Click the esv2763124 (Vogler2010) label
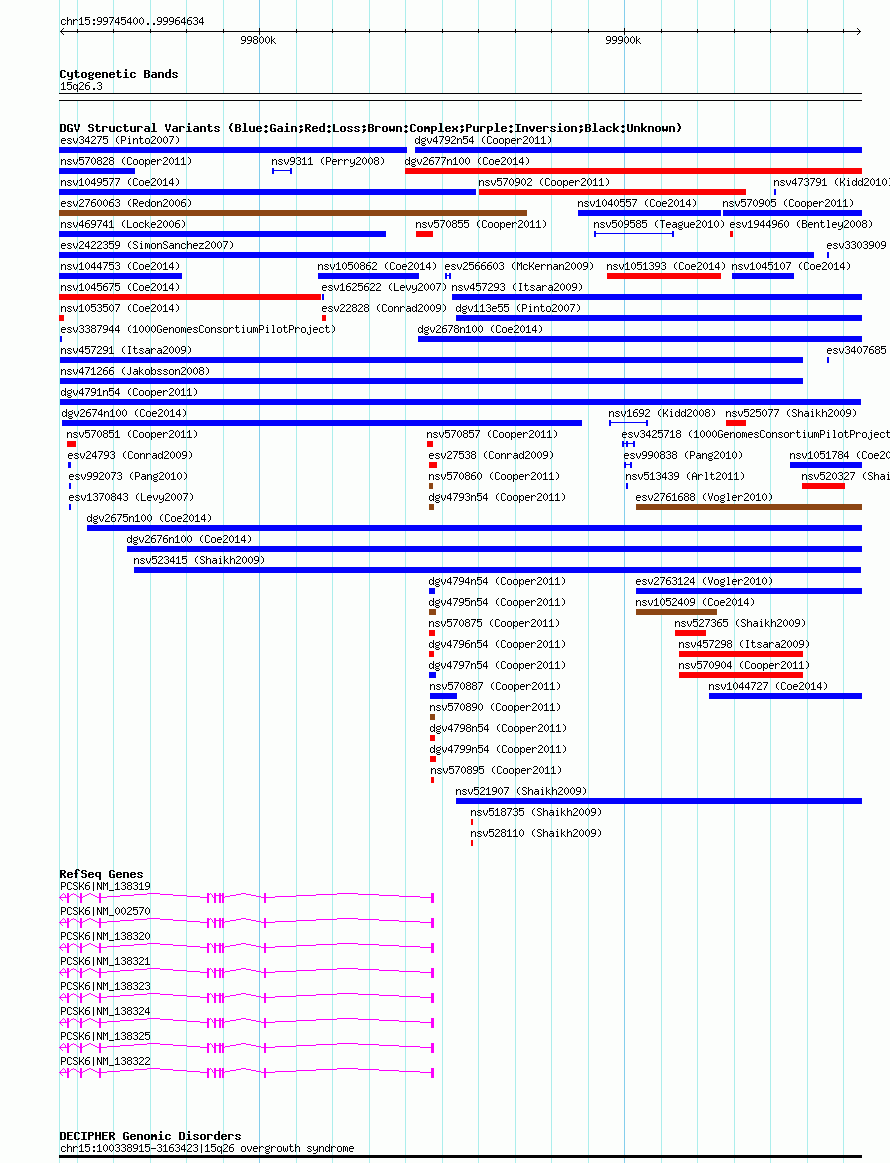This screenshot has width=890, height=1163. pyautogui.click(x=704, y=581)
